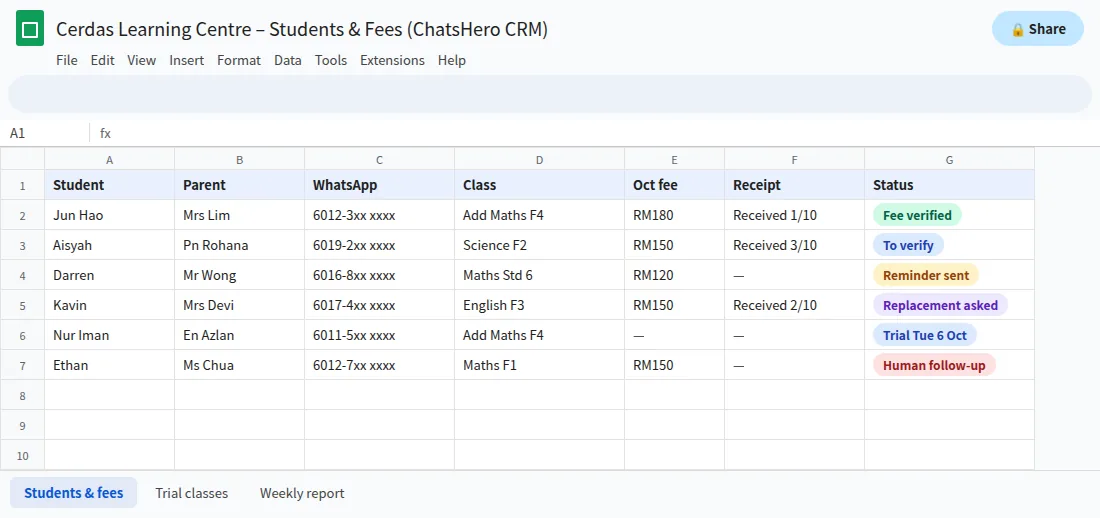Open the Insert menu
1100x518 pixels.
187,60
